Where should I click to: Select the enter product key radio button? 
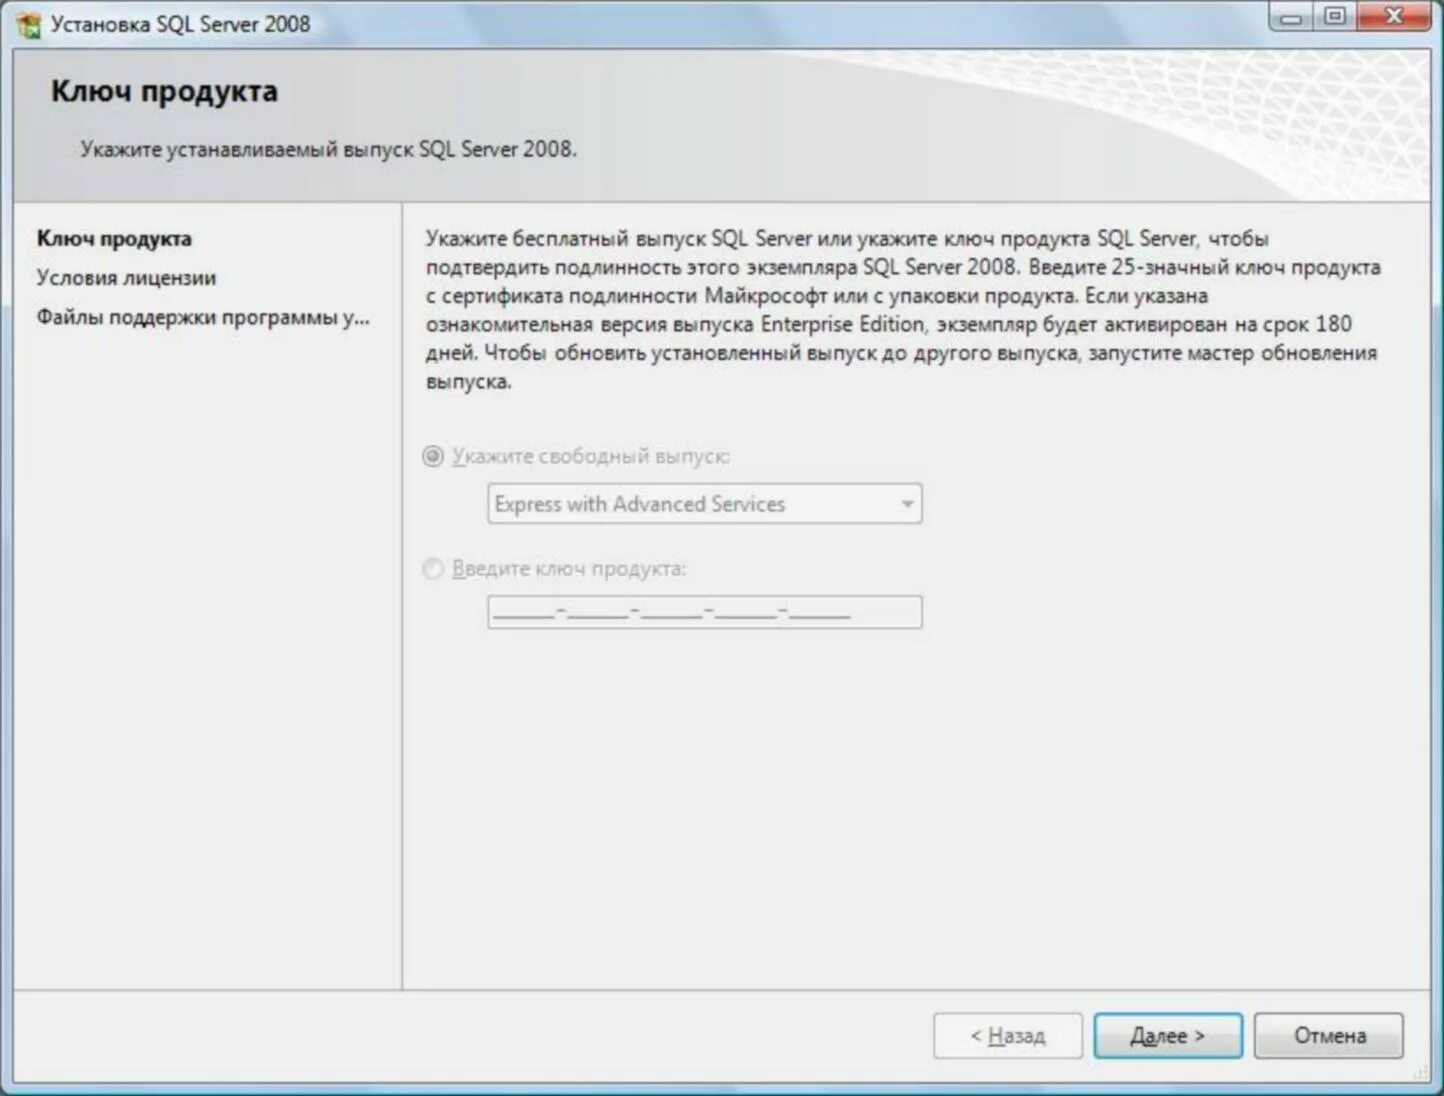coord(433,569)
